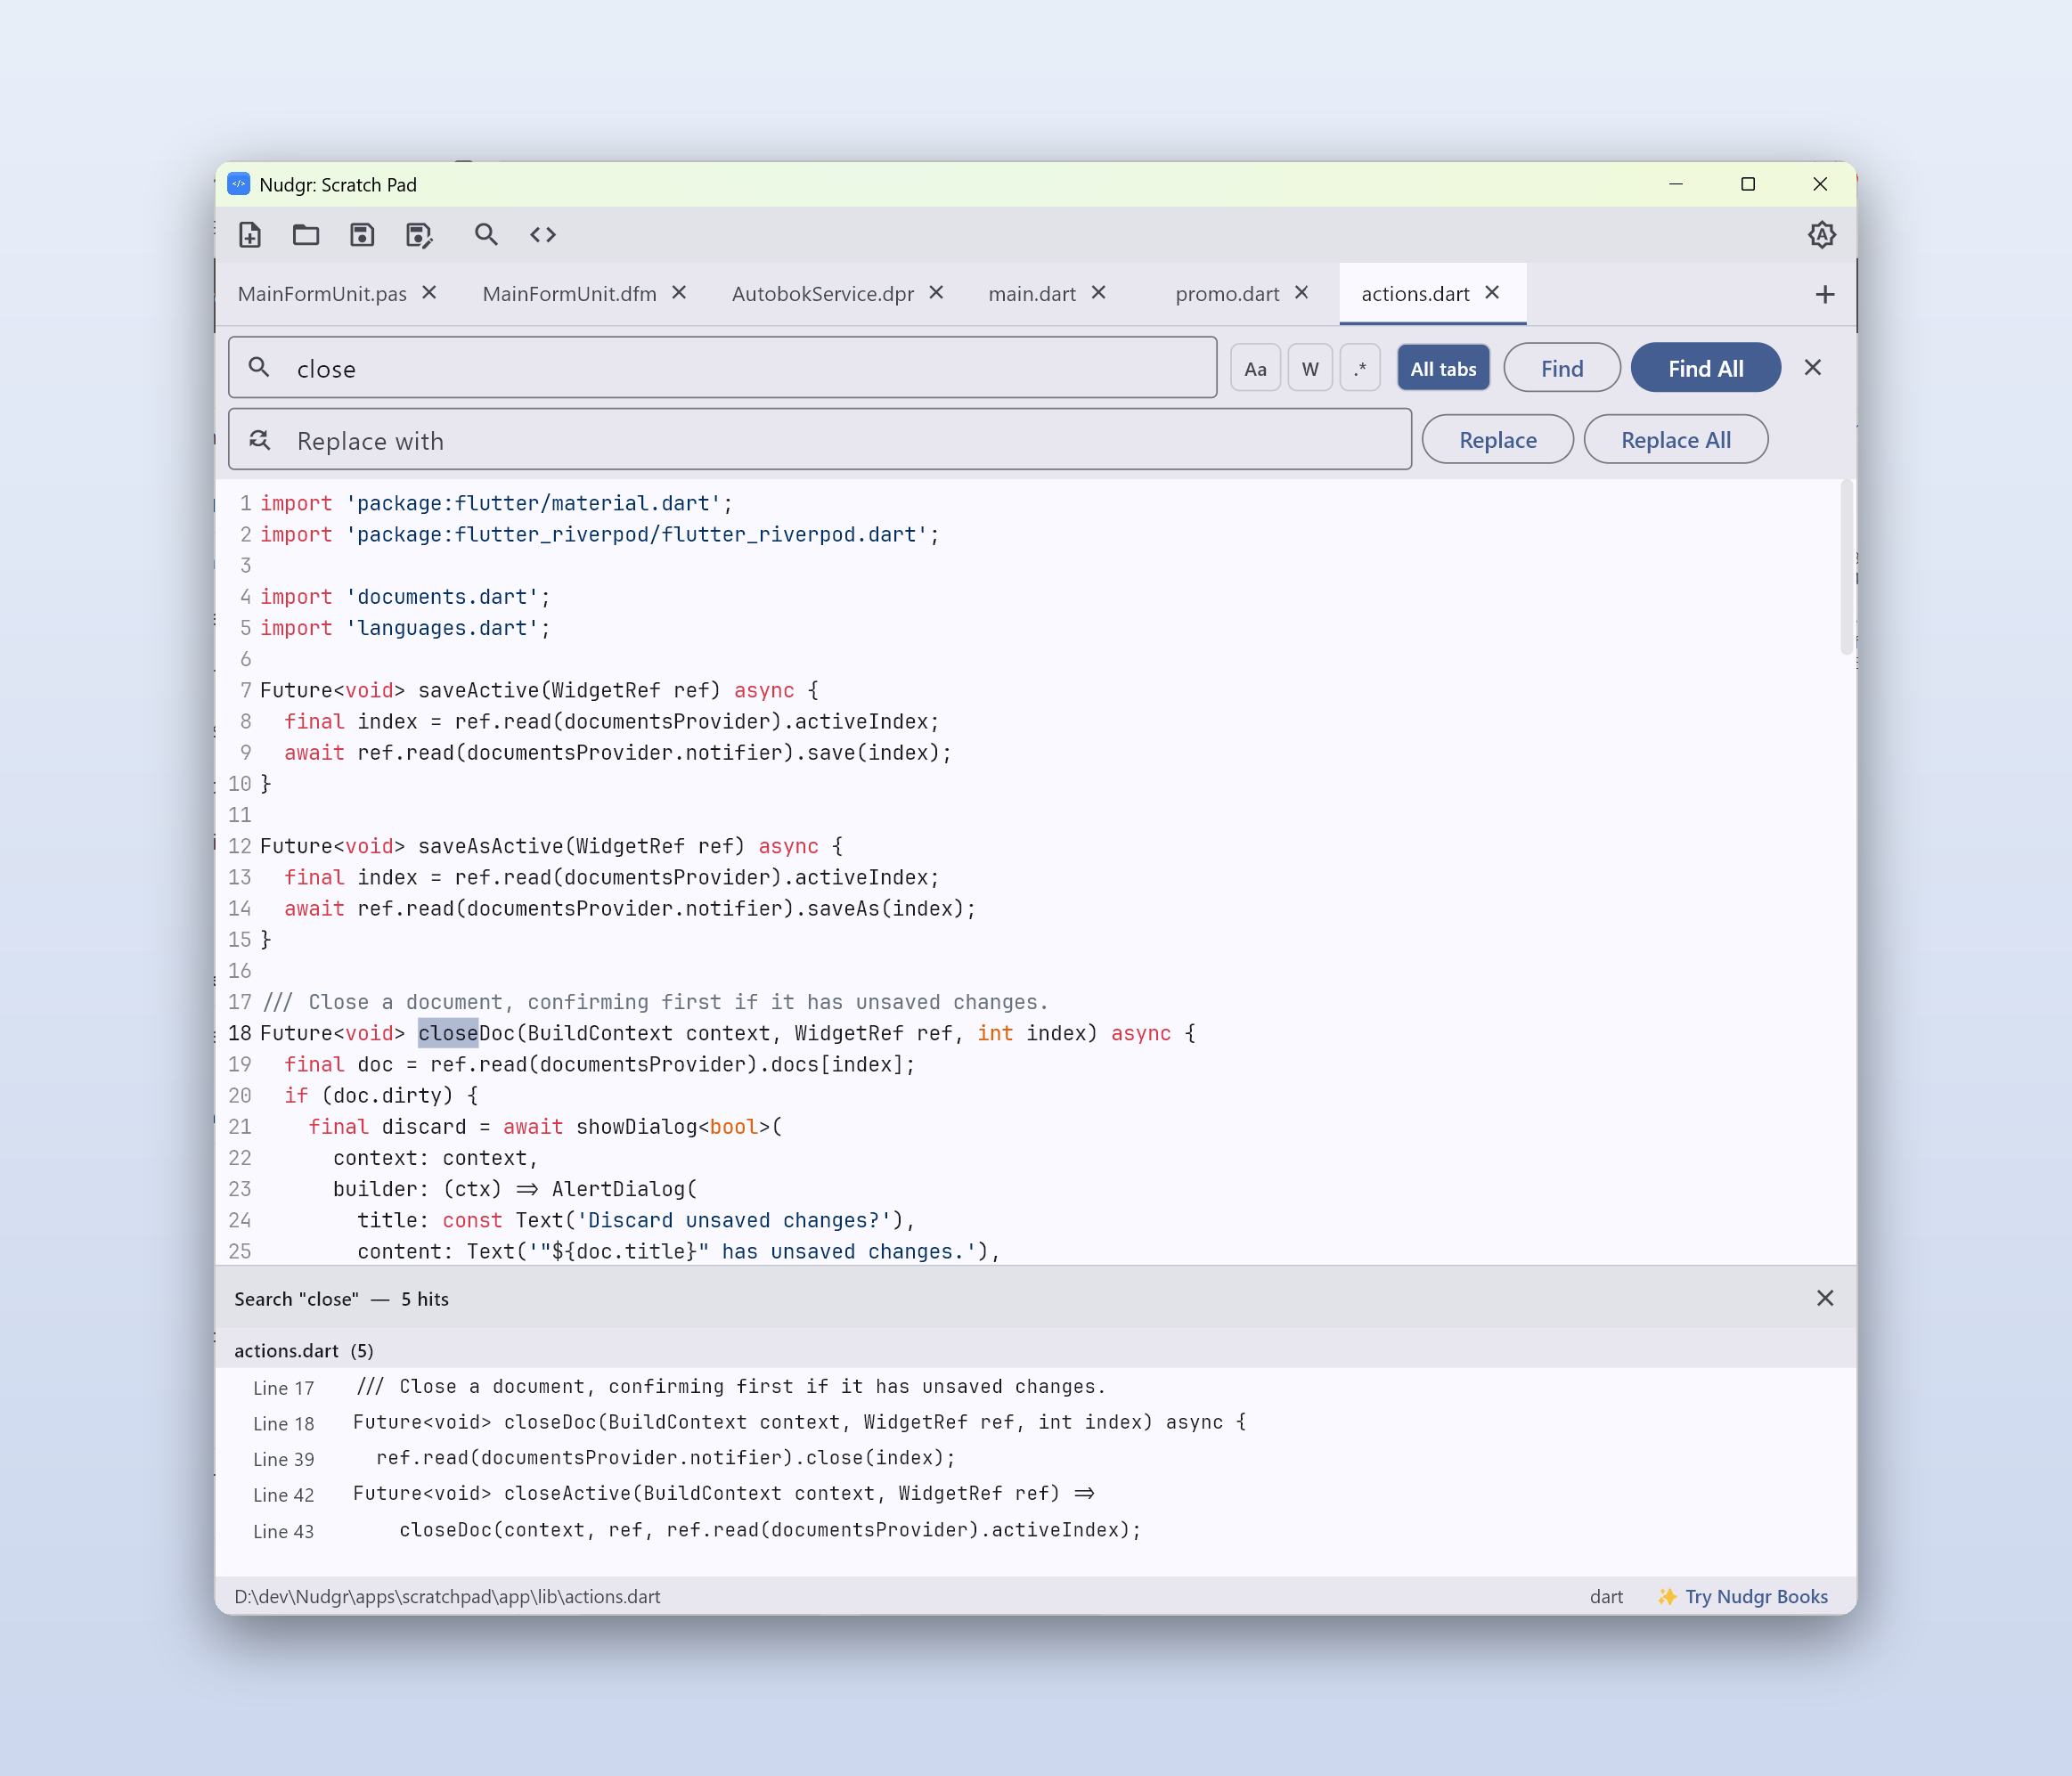Viewport: 2072px width, 1776px height.
Task: Click the highlighted closeDoc match on line 18
Action: (x=448, y=1033)
